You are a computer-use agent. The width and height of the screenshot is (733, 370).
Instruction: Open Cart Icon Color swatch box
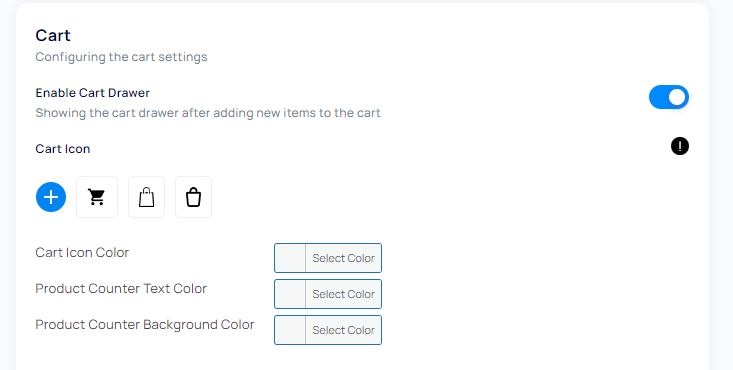coord(290,258)
